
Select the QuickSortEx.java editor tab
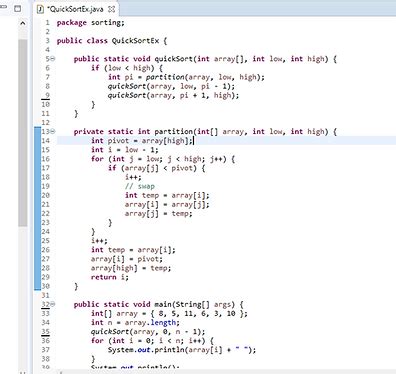point(76,9)
